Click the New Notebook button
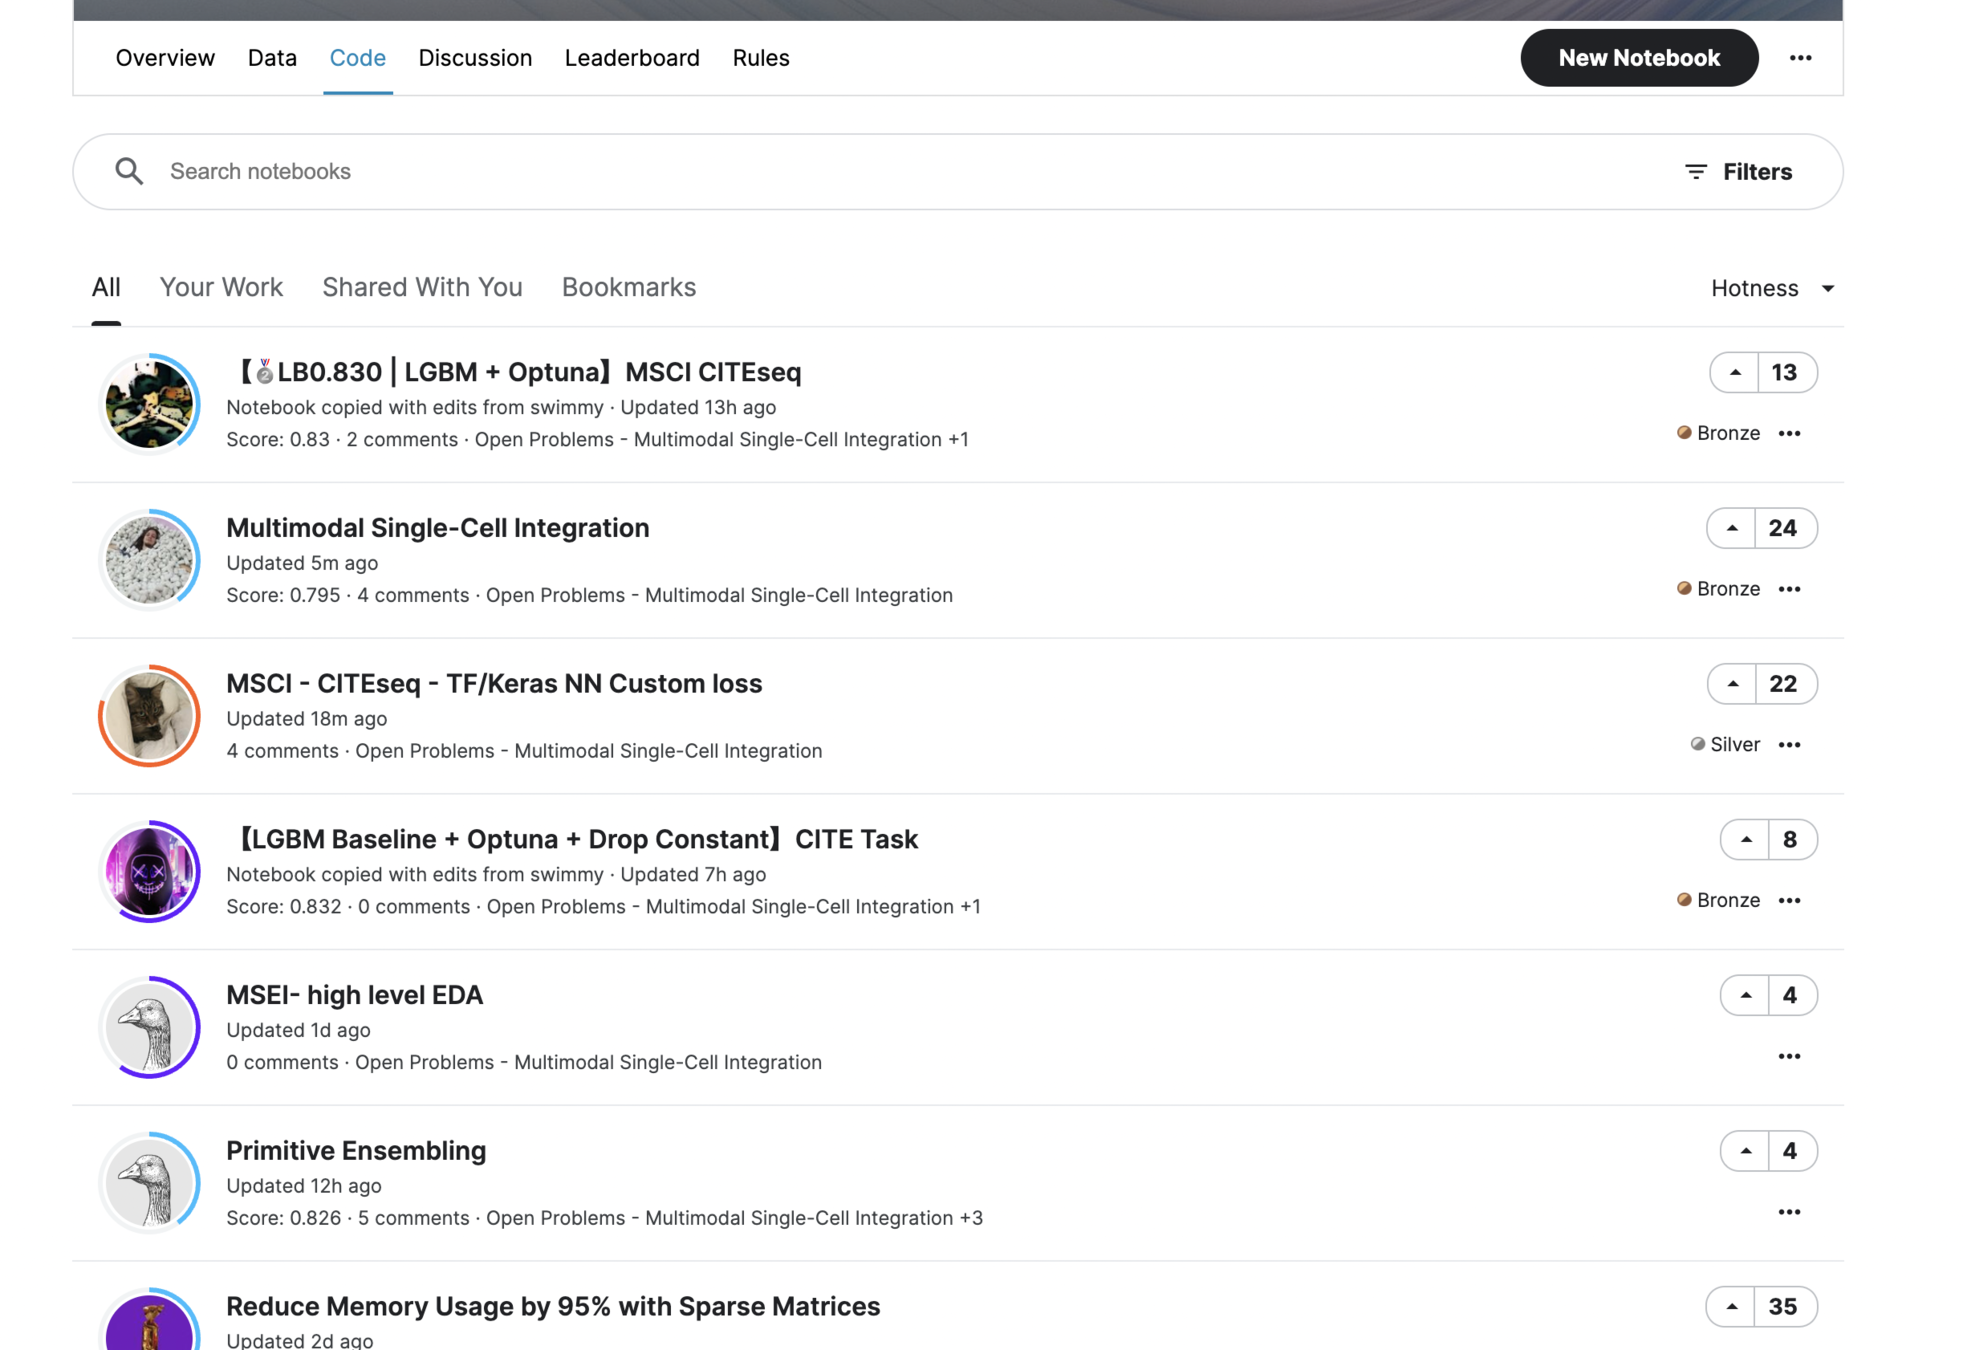Viewport: 1963px width, 1350px height. 1638,58
